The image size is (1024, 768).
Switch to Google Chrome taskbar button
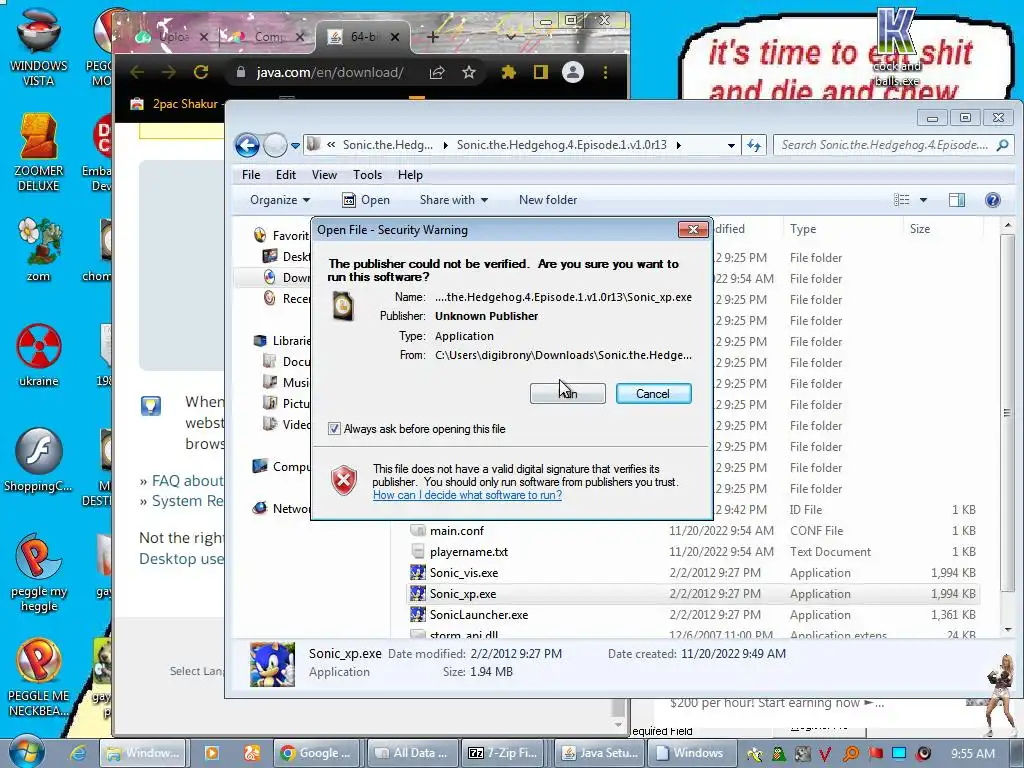coord(315,753)
